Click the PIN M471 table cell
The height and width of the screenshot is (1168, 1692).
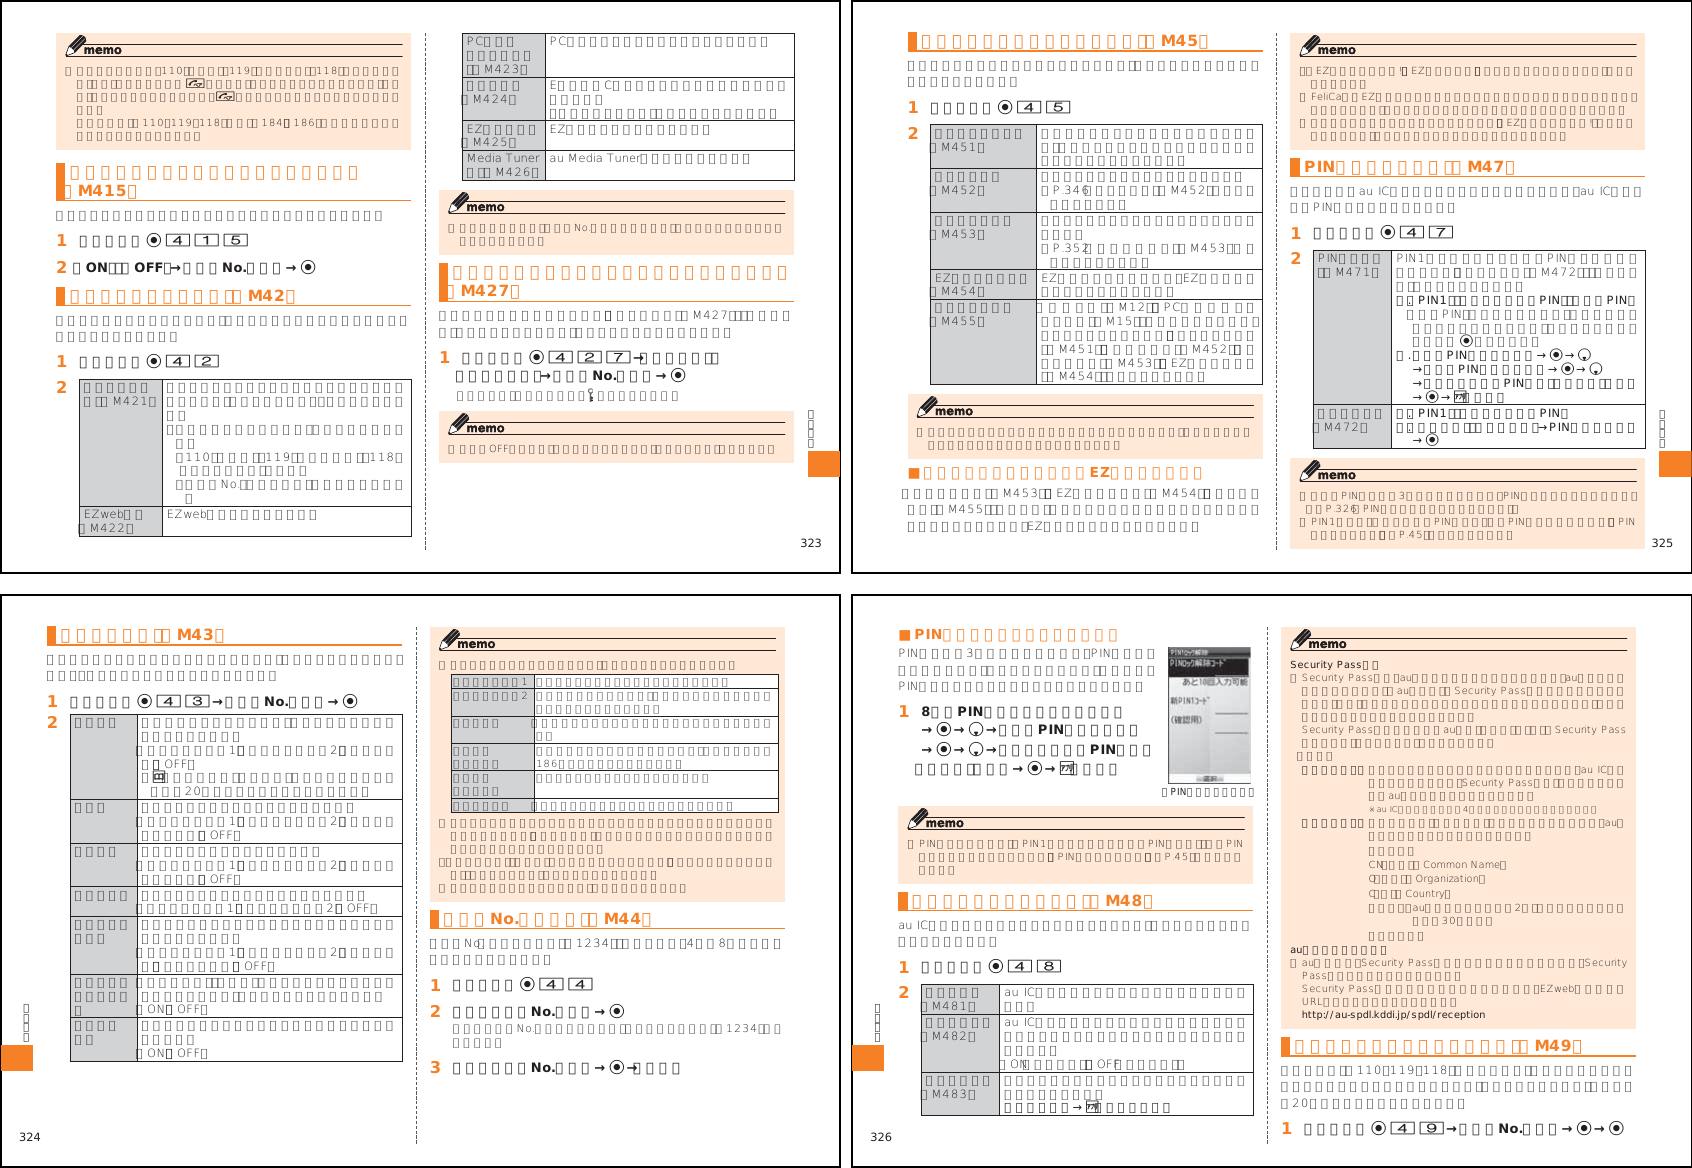pos(1352,327)
